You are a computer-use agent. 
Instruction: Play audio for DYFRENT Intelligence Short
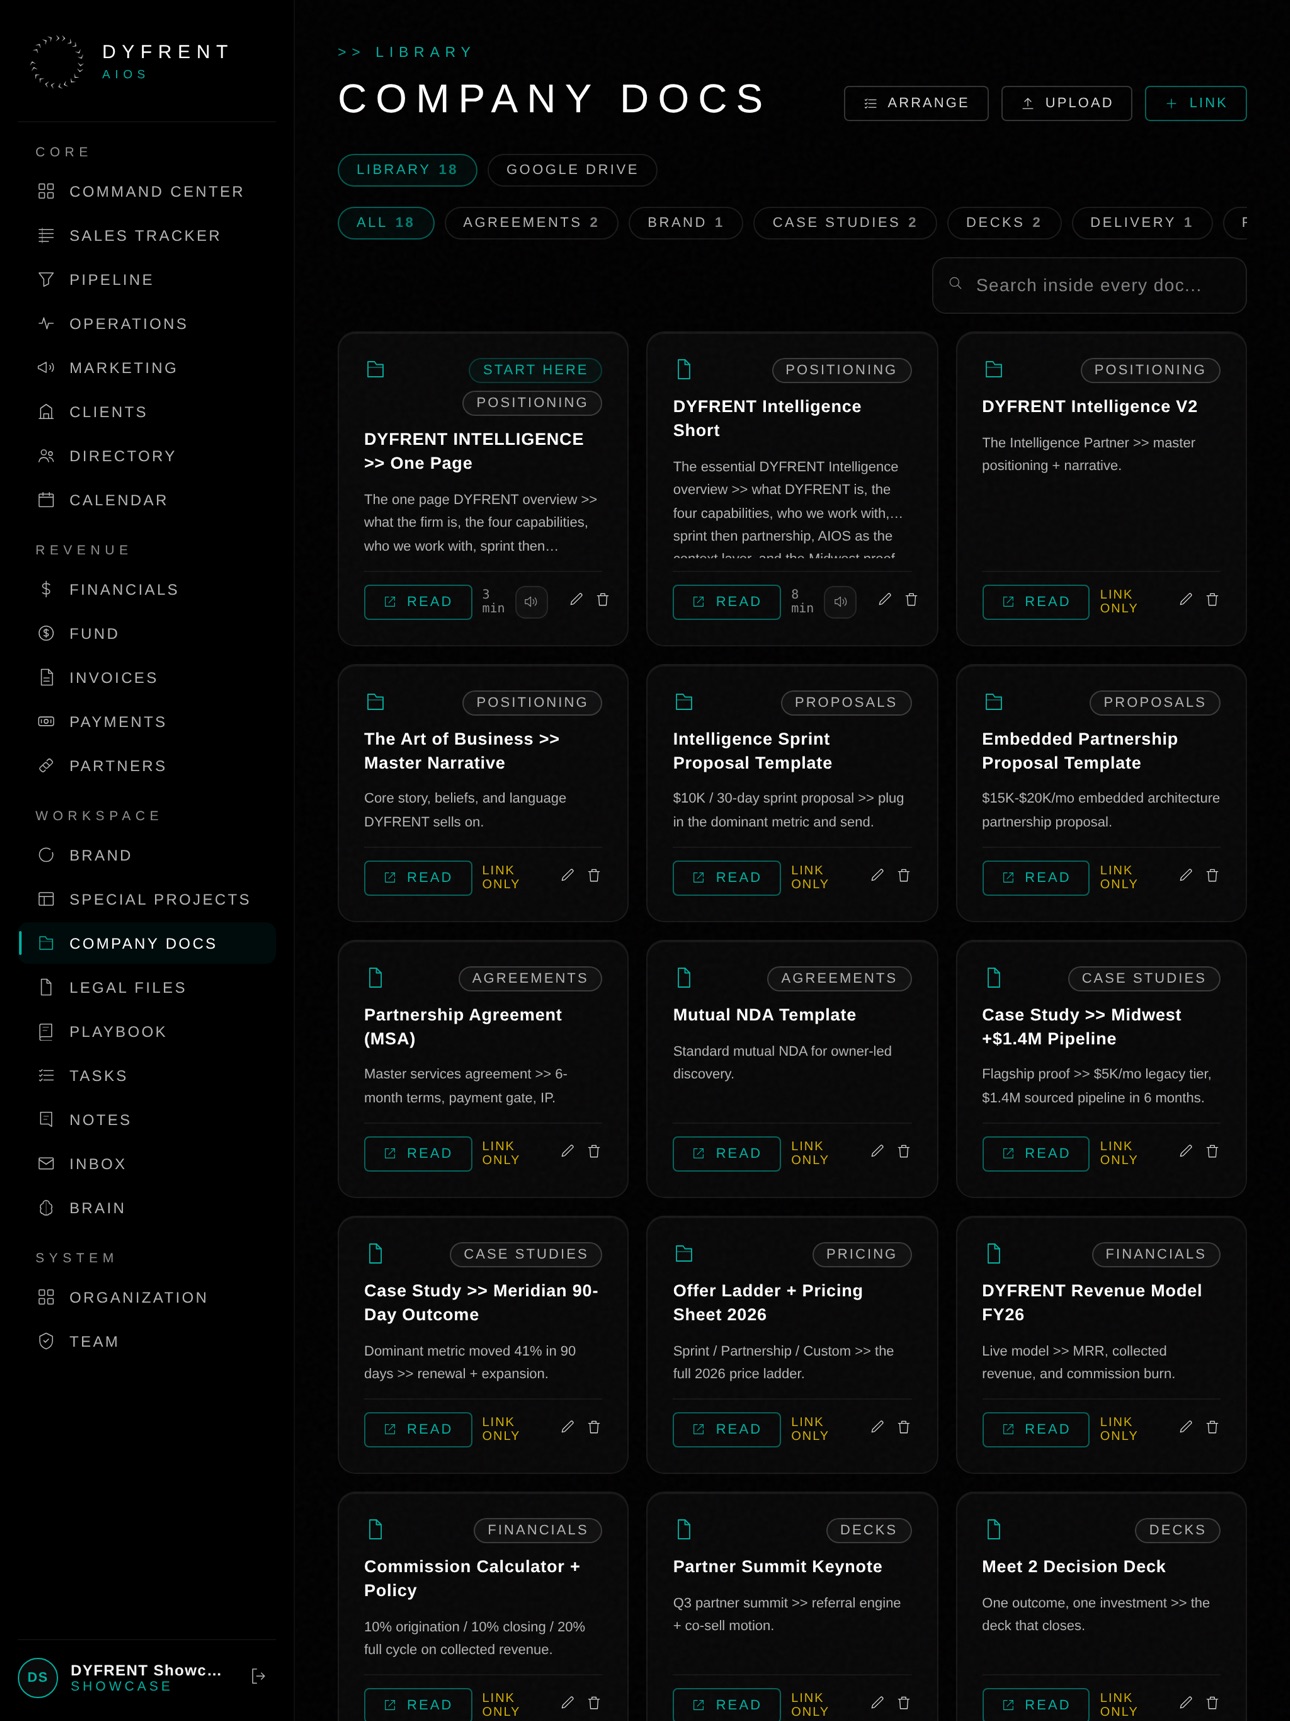coord(840,602)
